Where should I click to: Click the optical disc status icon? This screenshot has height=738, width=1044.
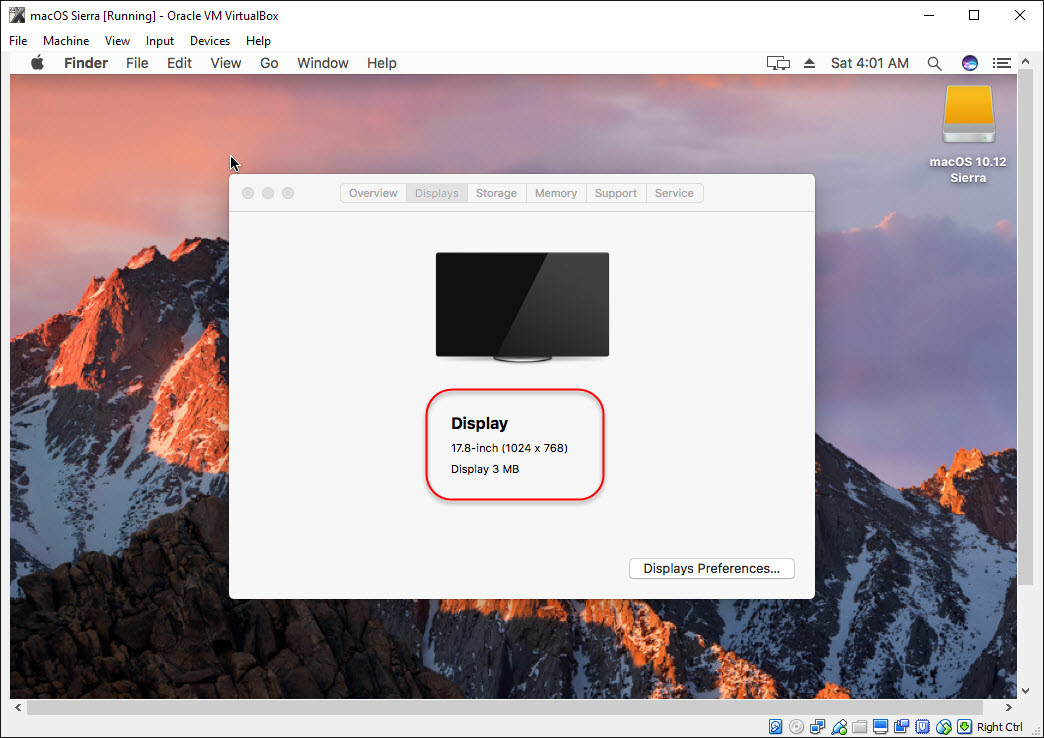(x=796, y=727)
